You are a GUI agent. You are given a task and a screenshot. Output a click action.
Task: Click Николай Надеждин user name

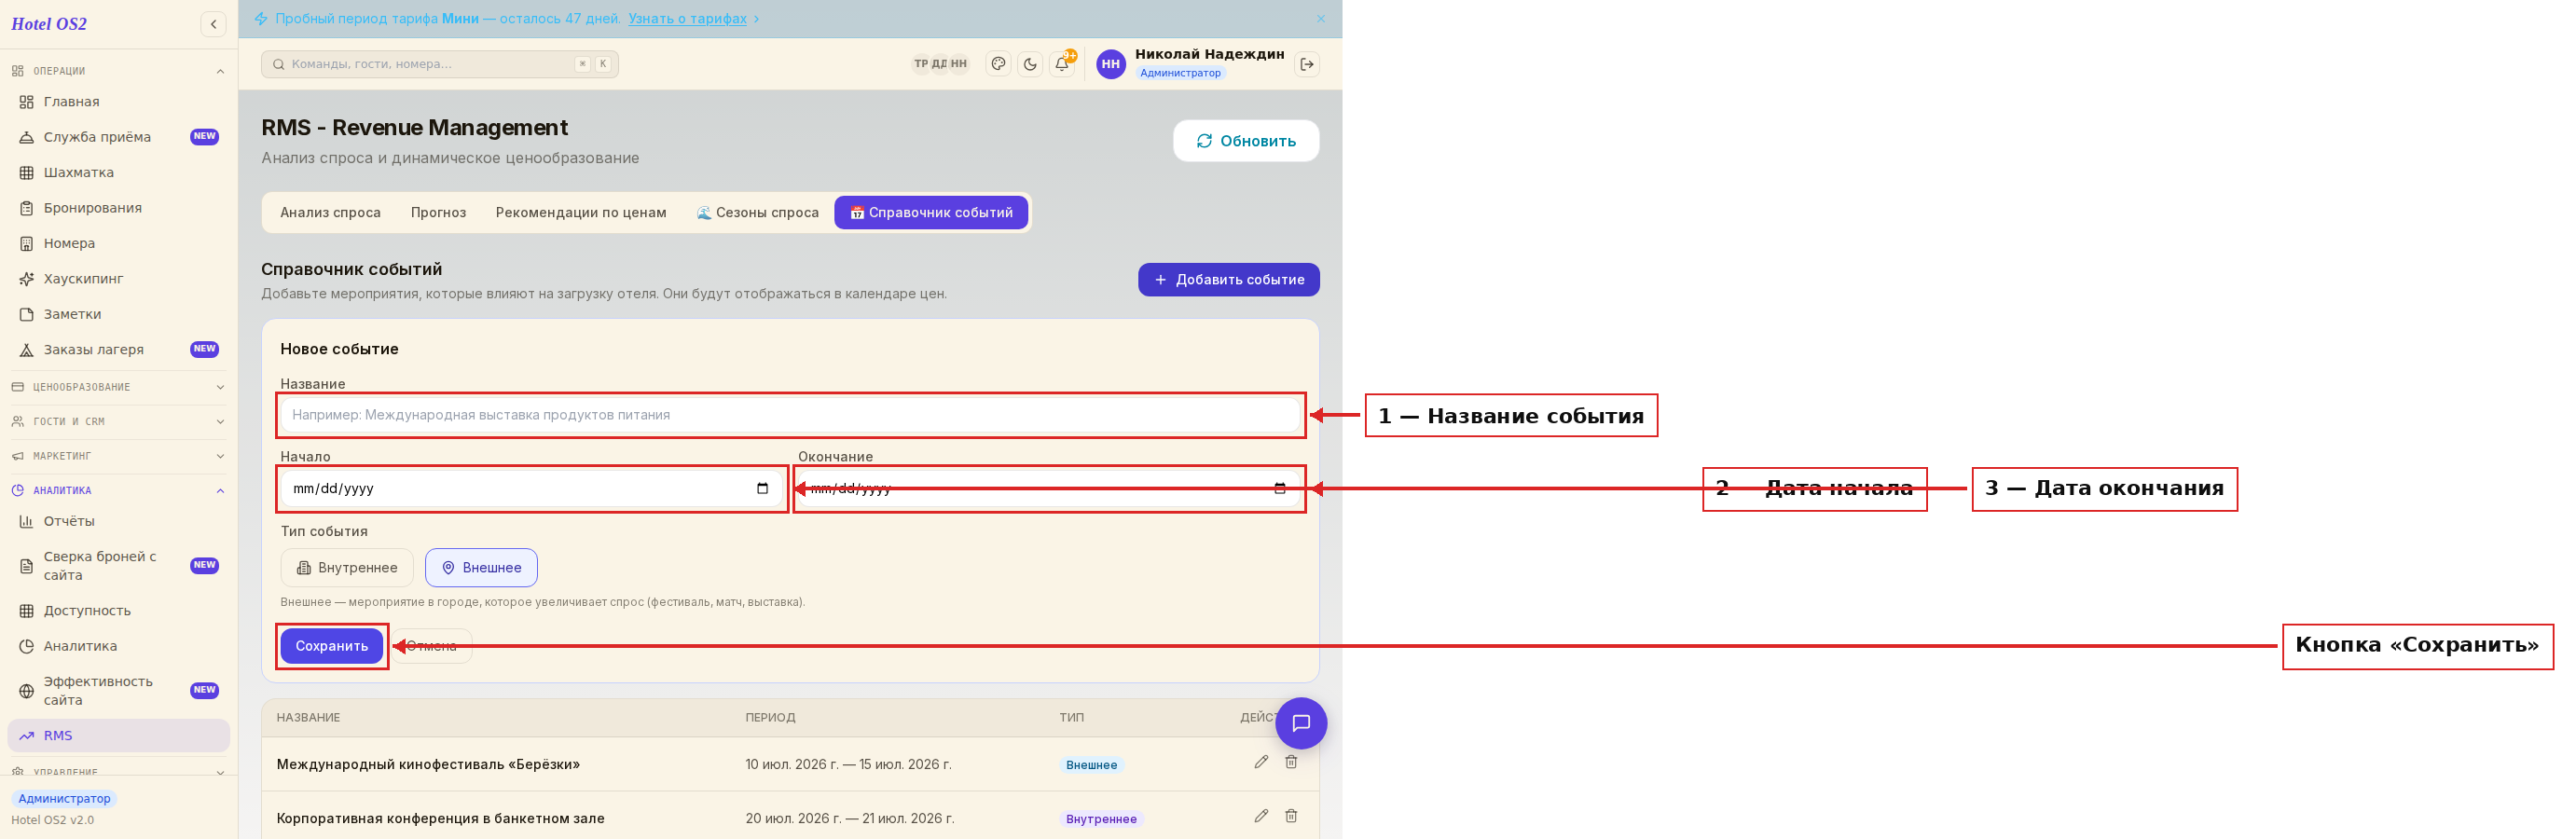pos(1209,54)
